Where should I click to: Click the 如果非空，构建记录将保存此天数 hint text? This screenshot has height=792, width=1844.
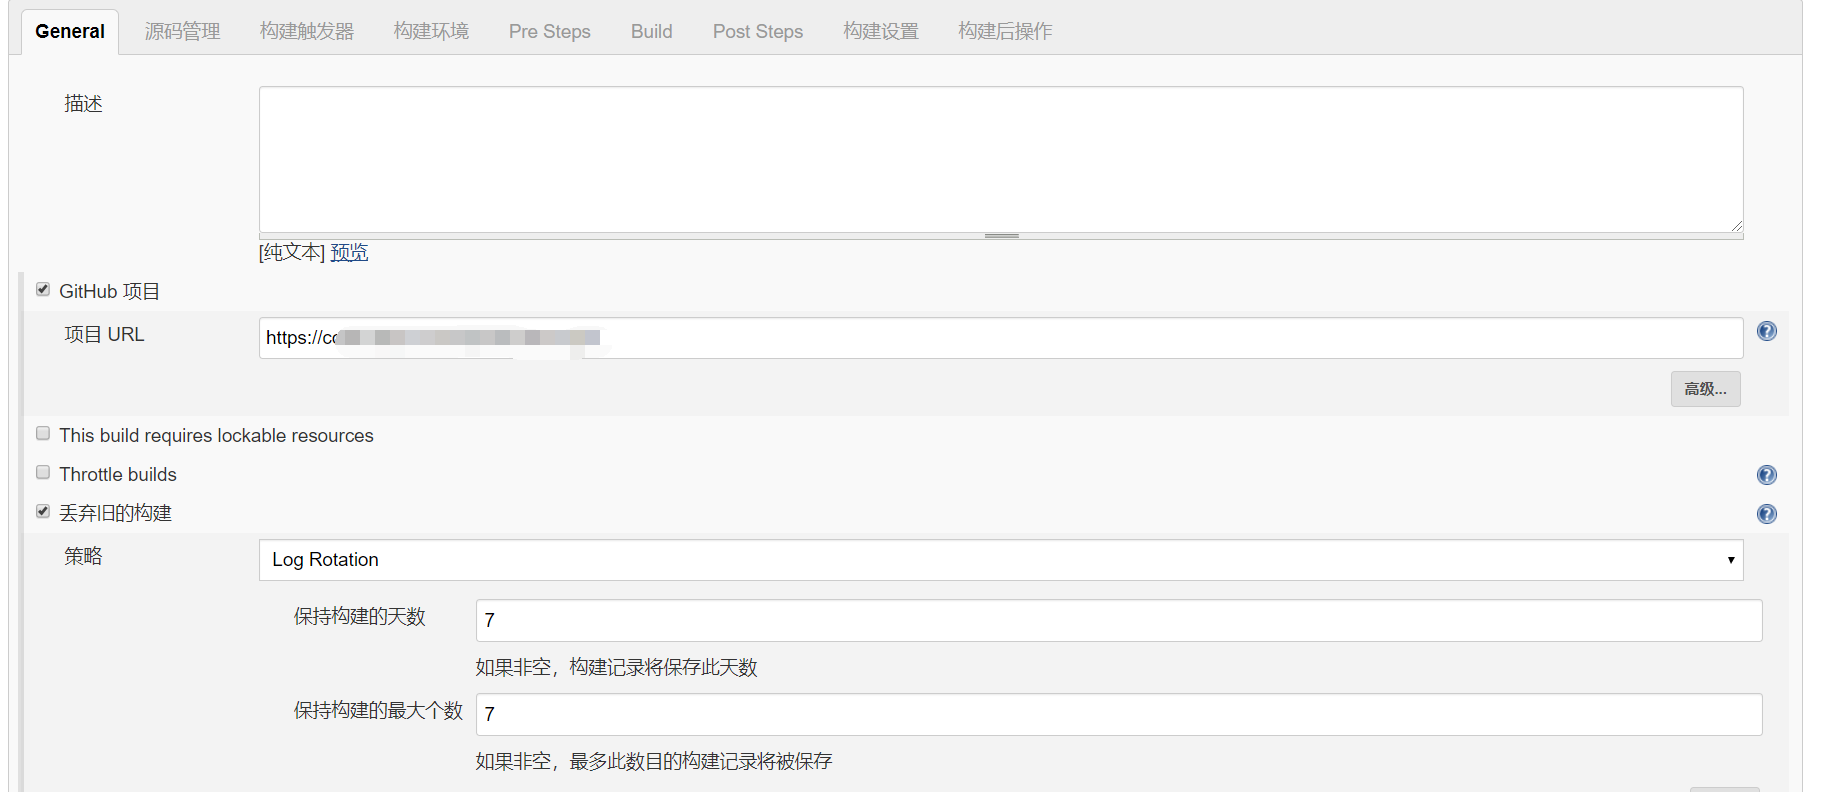(x=616, y=667)
